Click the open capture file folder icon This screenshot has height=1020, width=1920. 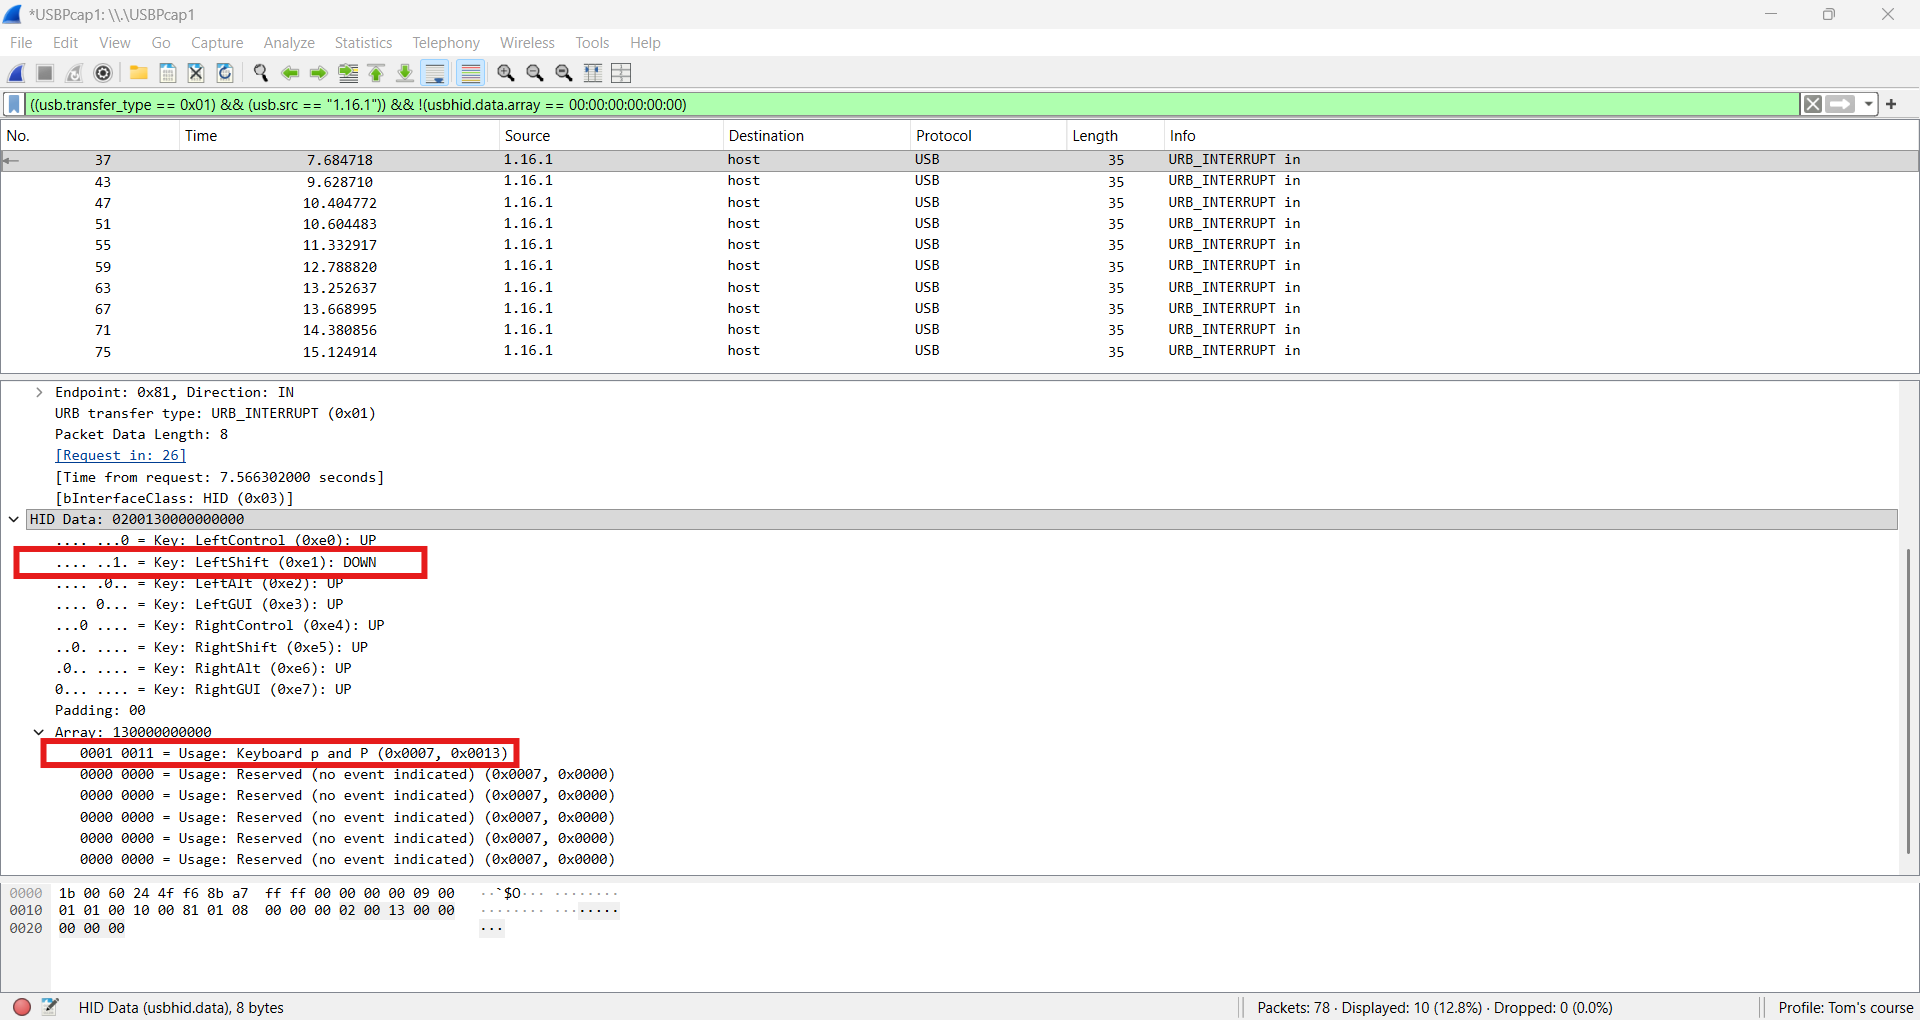[139, 73]
